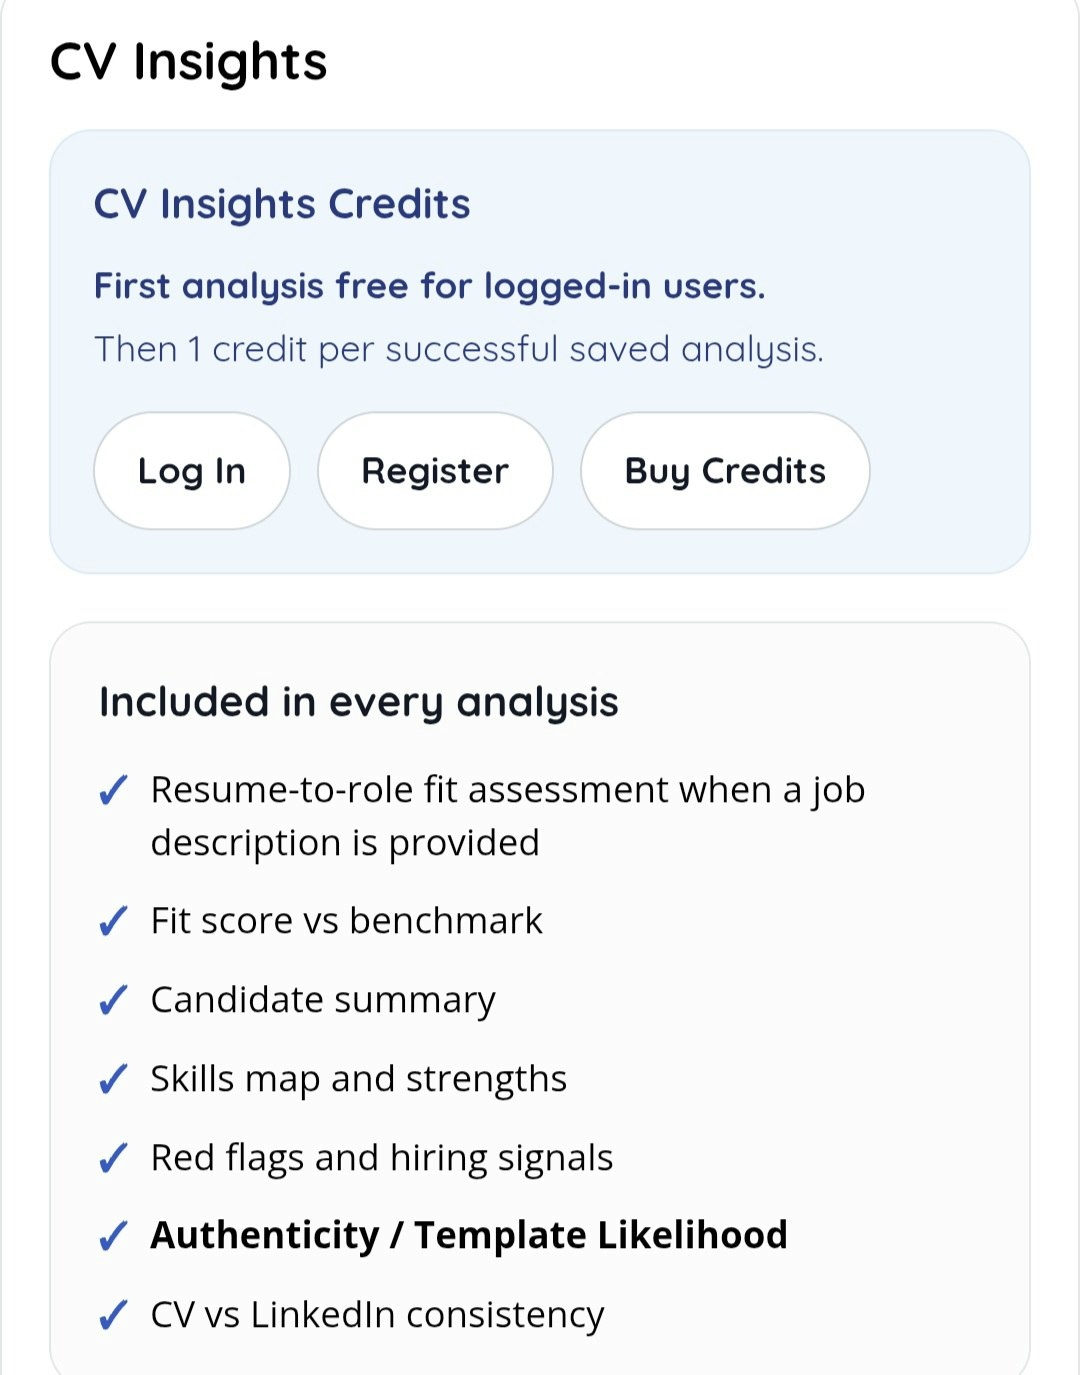Viewport: 1080px width, 1375px height.
Task: Click the Authenticity / Template Likelihood feature text
Action: coord(470,1236)
